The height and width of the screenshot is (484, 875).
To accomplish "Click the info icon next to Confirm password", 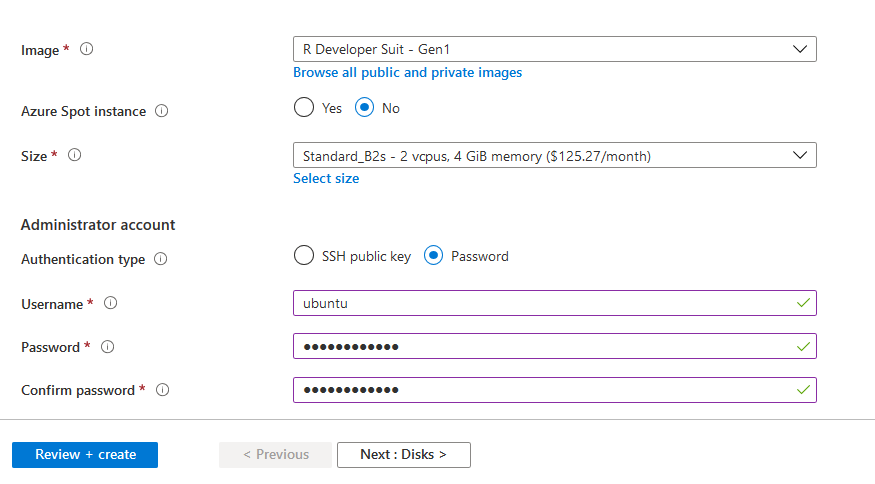I will pyautogui.click(x=162, y=390).
